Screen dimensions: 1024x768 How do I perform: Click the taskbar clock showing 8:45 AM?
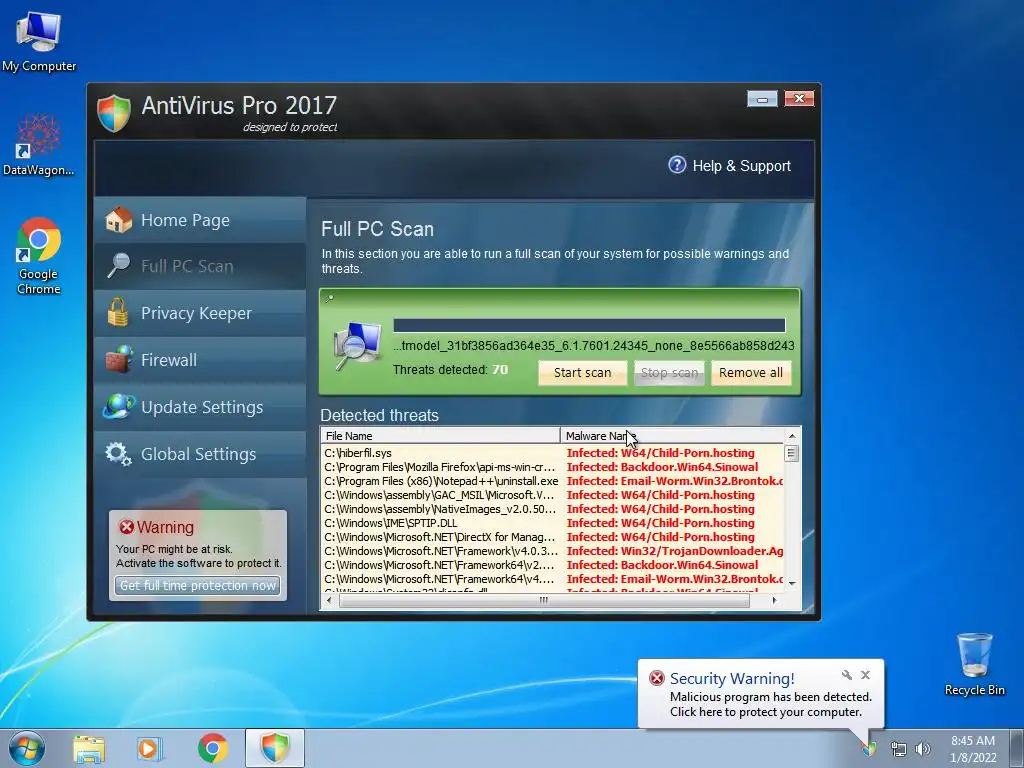[x=973, y=749]
